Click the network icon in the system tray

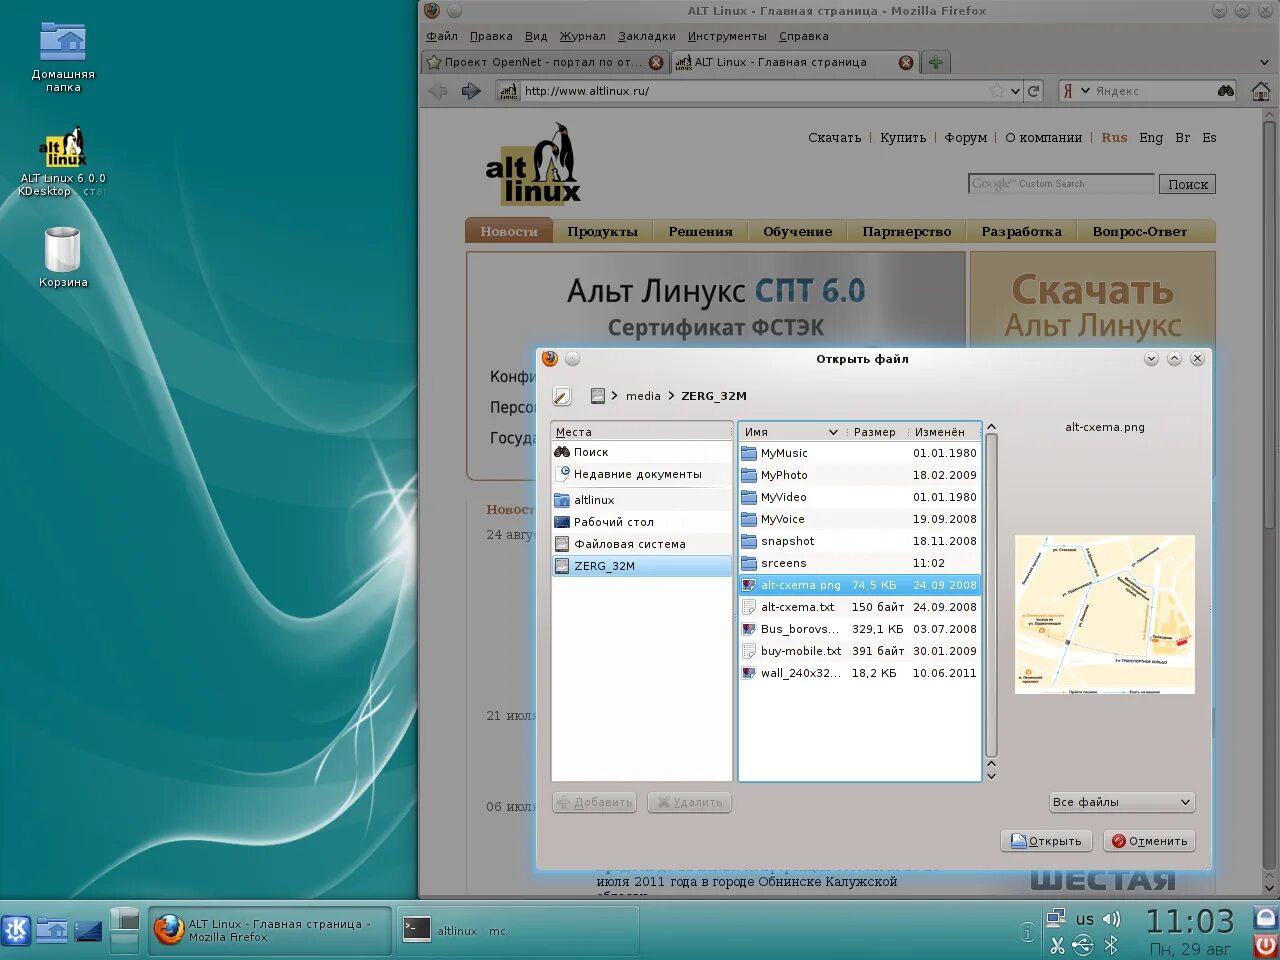point(1056,918)
